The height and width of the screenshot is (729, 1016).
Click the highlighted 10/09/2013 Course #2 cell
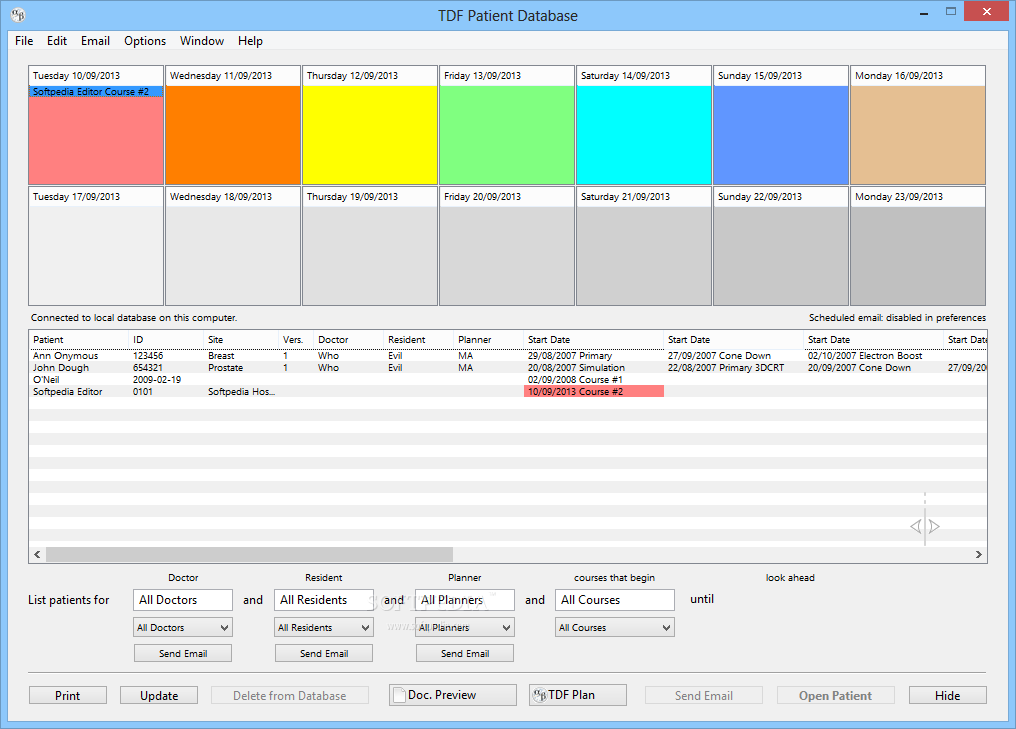pyautogui.click(x=594, y=391)
